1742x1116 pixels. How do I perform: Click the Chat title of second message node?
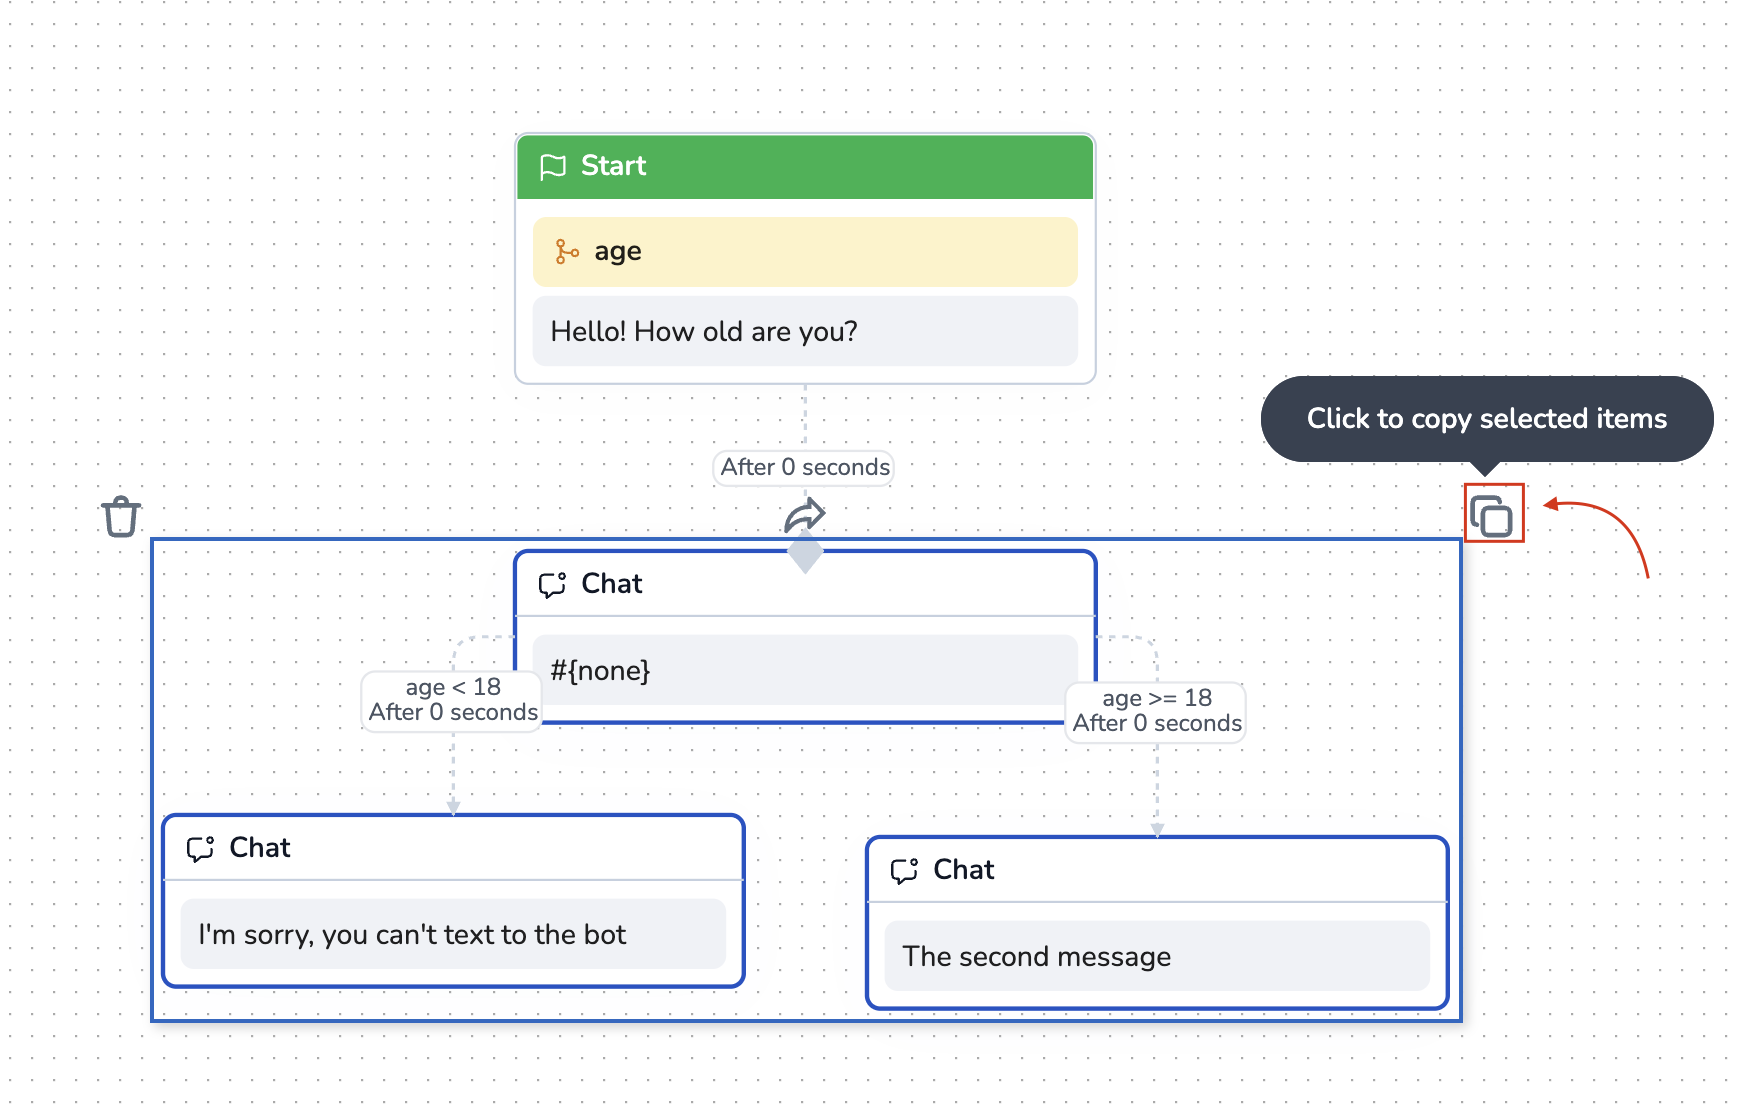click(963, 870)
